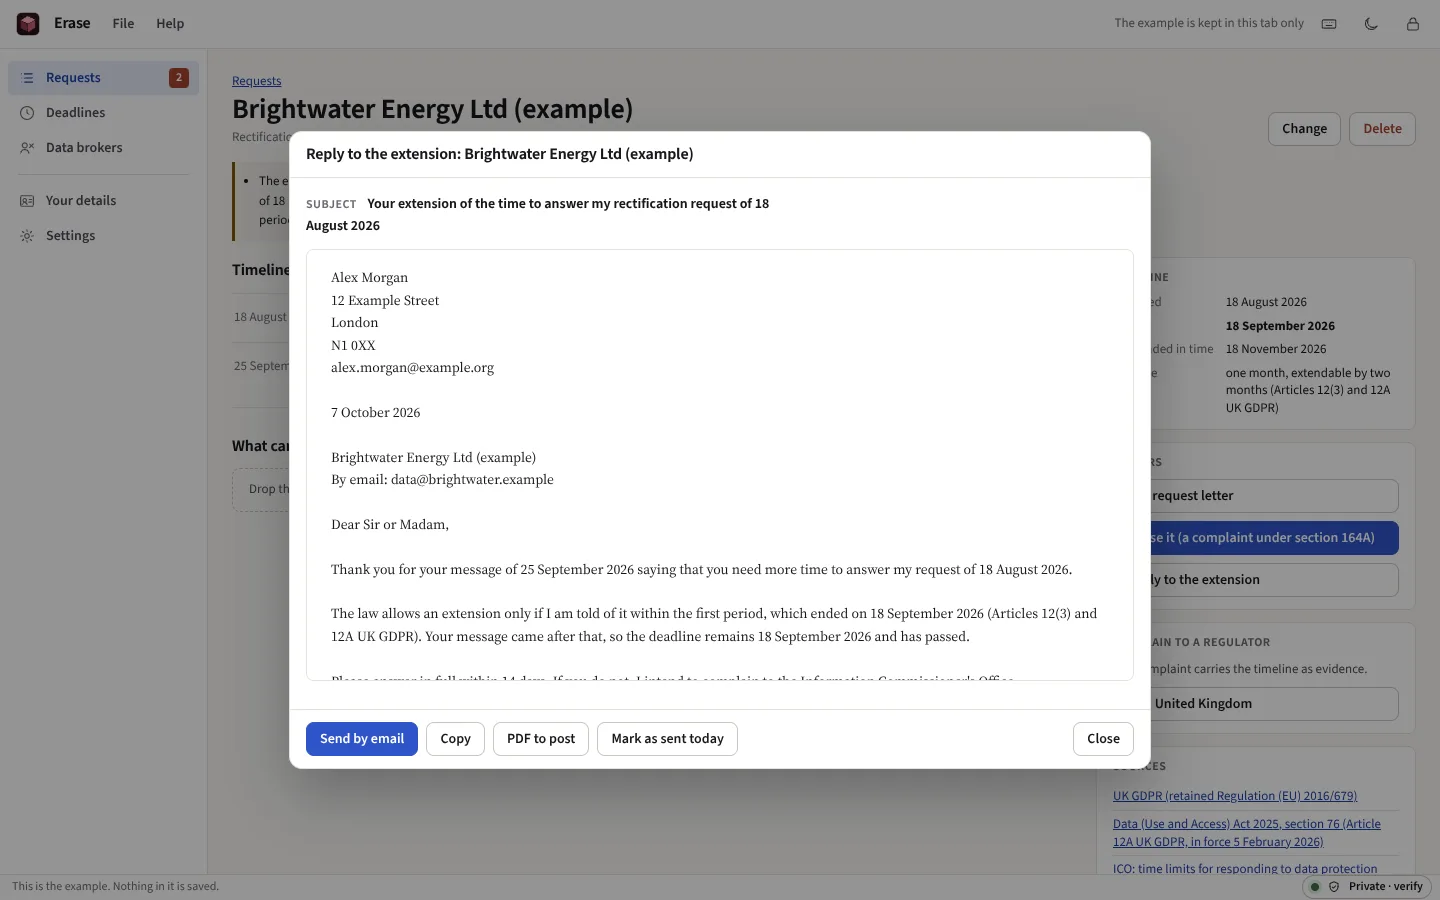
Task: Click the Settings gear icon
Action: click(x=28, y=236)
